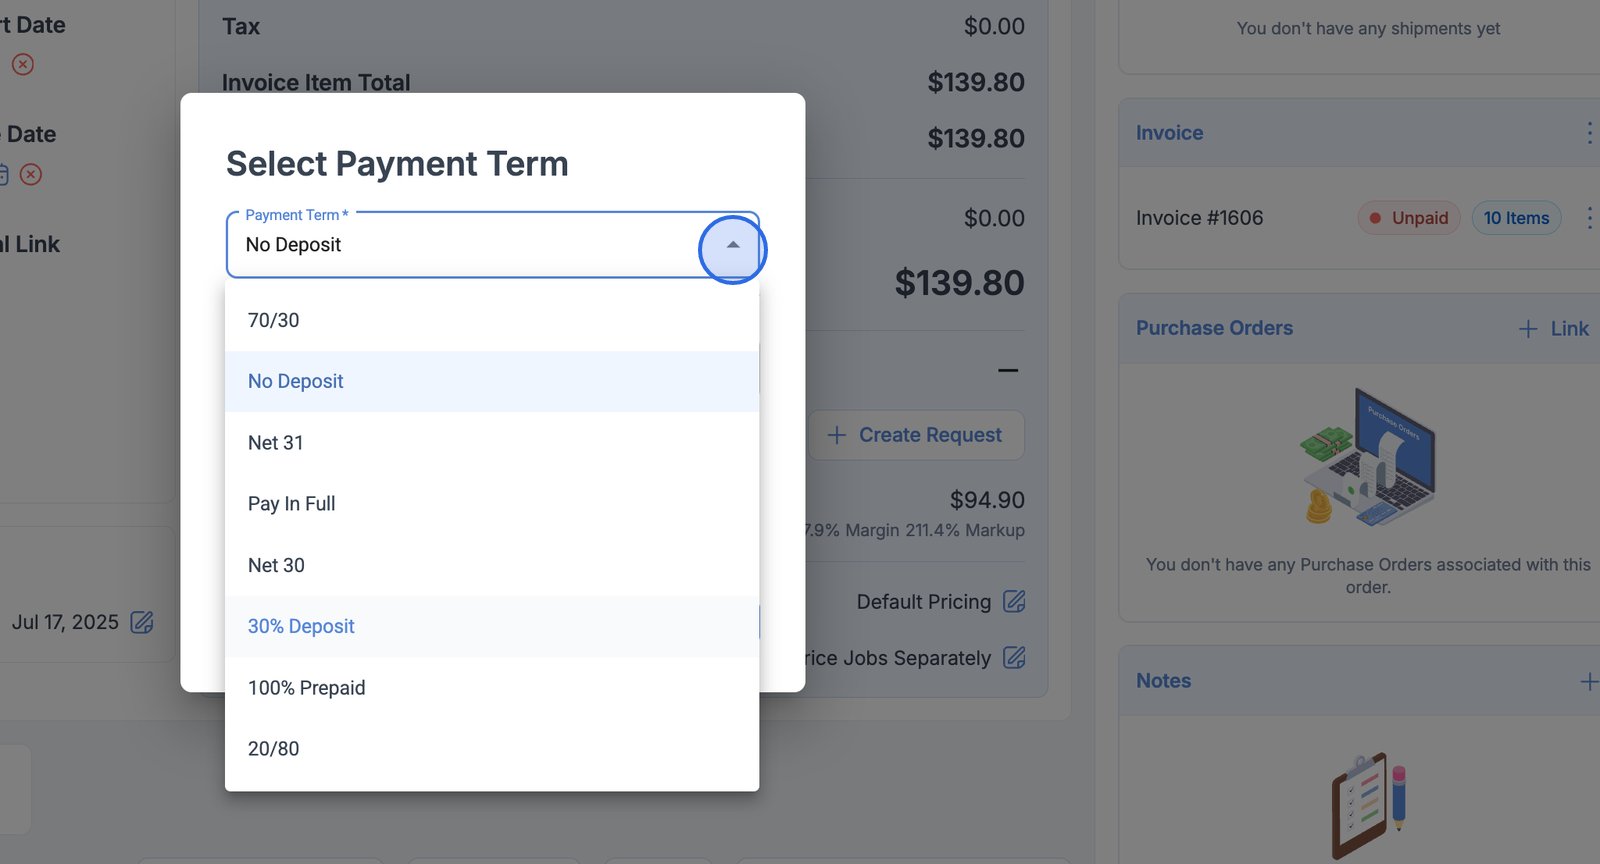
Task: Open Invoice #1606 row options menu
Action: point(1589,218)
